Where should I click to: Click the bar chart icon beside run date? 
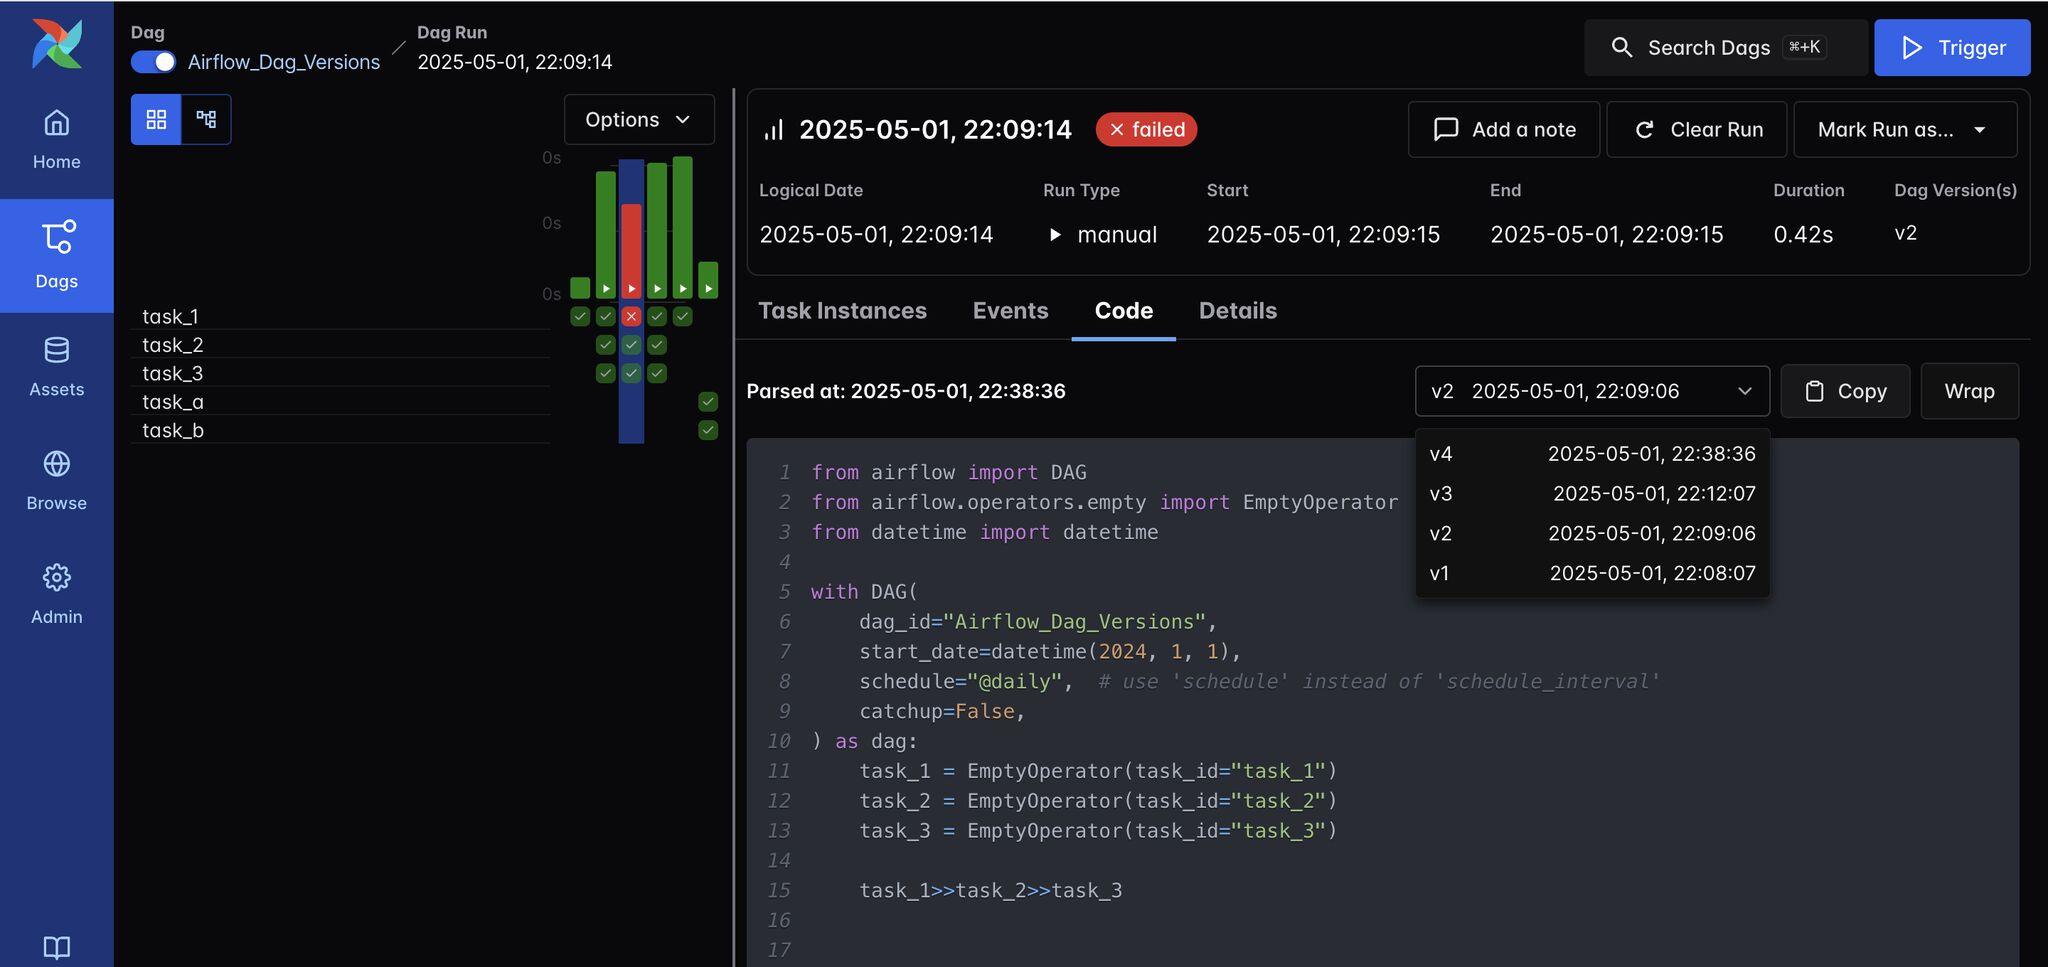[x=774, y=130]
